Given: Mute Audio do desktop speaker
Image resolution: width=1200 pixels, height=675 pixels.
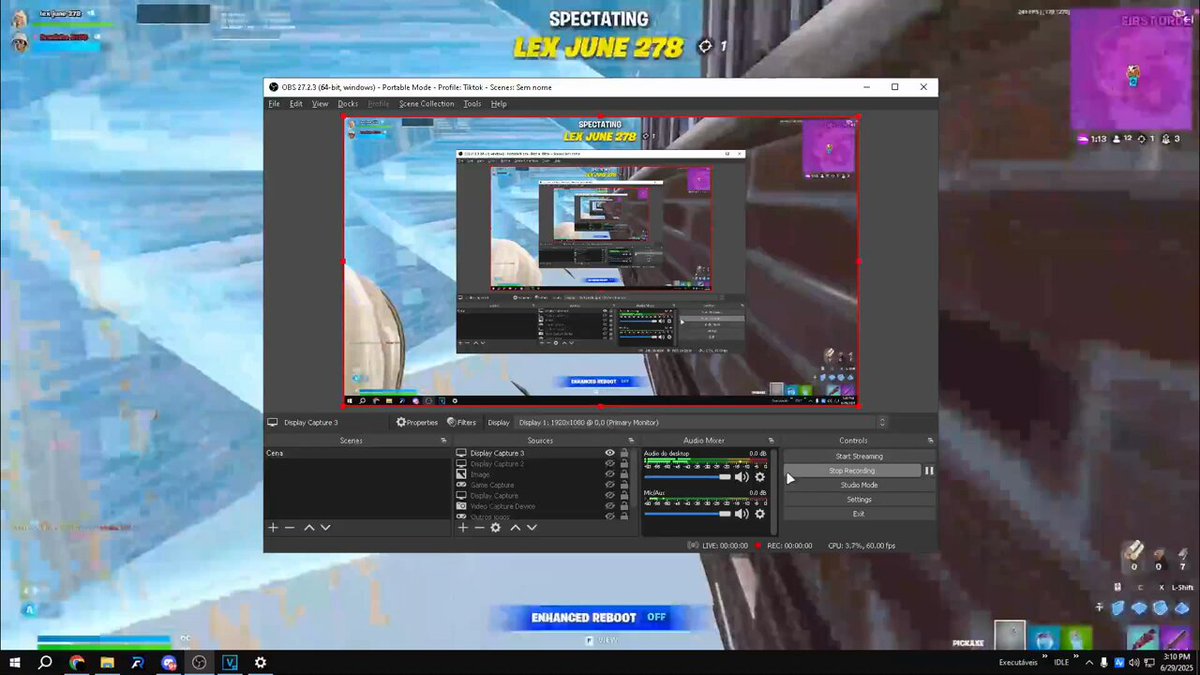Looking at the screenshot, I should coord(742,477).
